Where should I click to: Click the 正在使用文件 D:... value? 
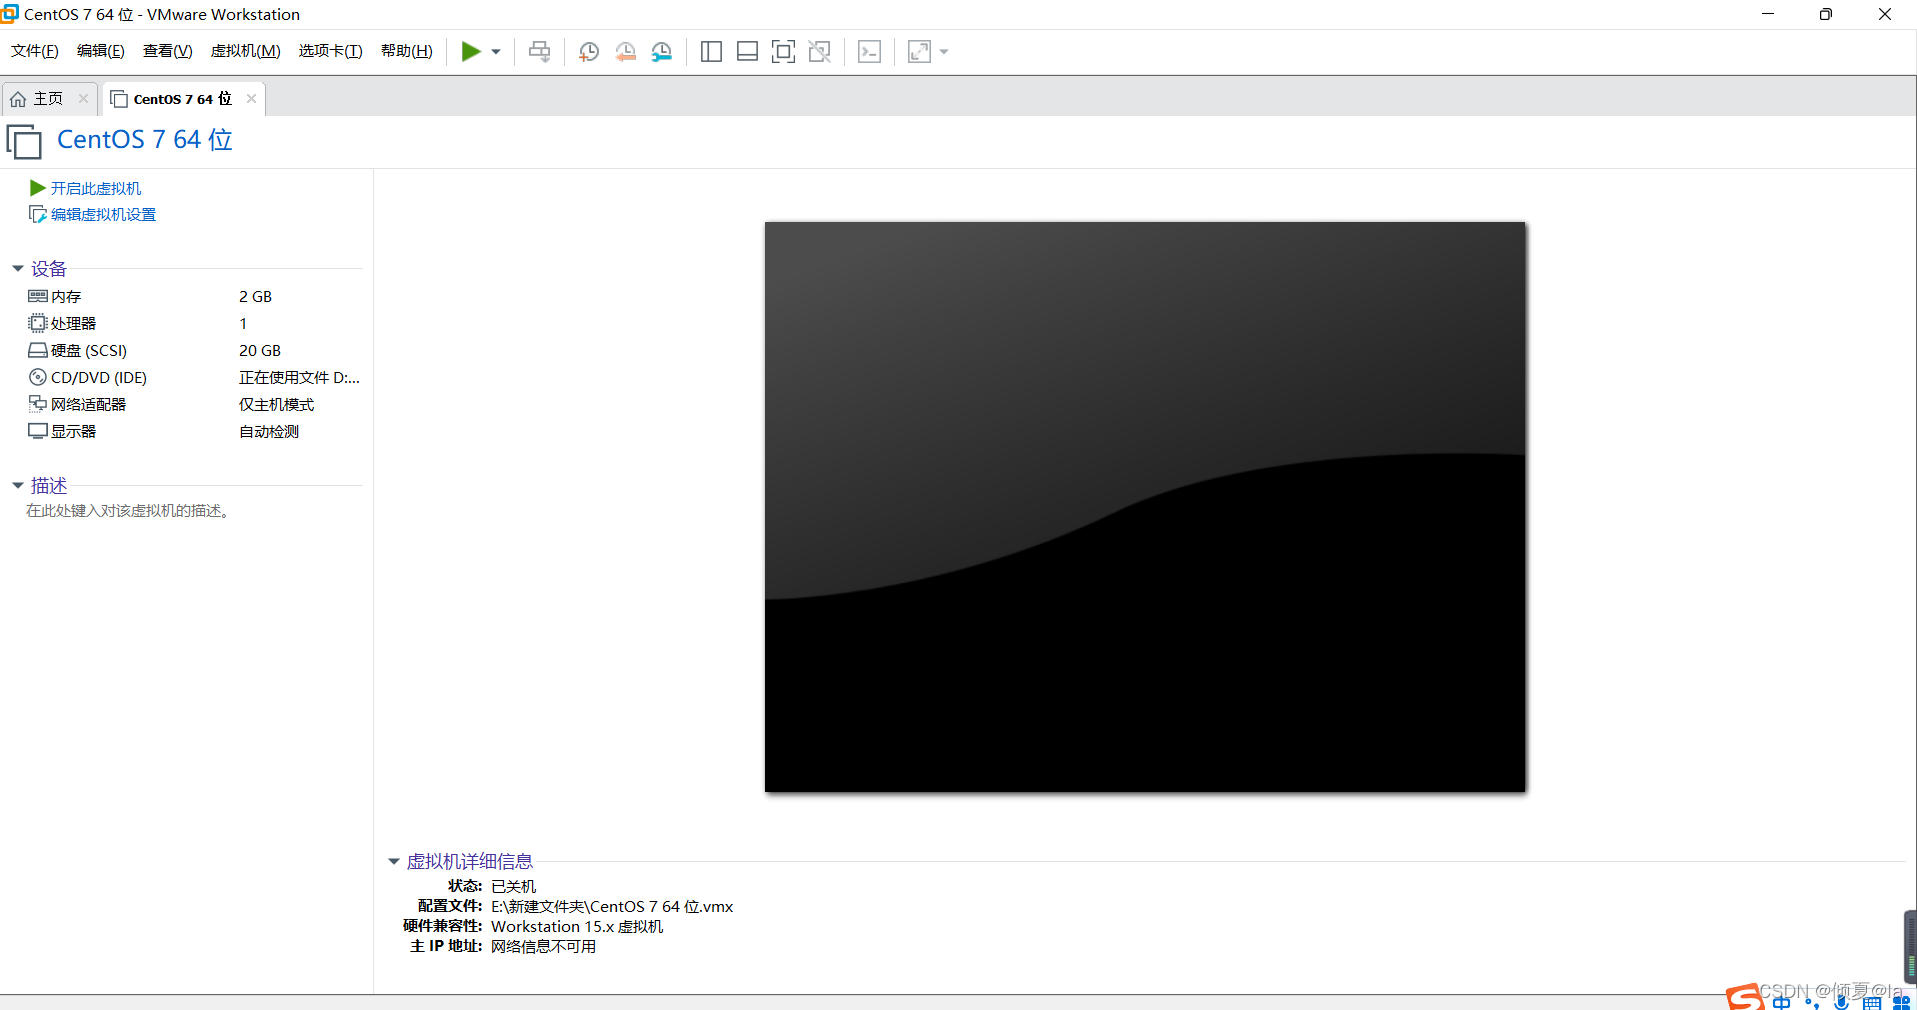(x=300, y=377)
